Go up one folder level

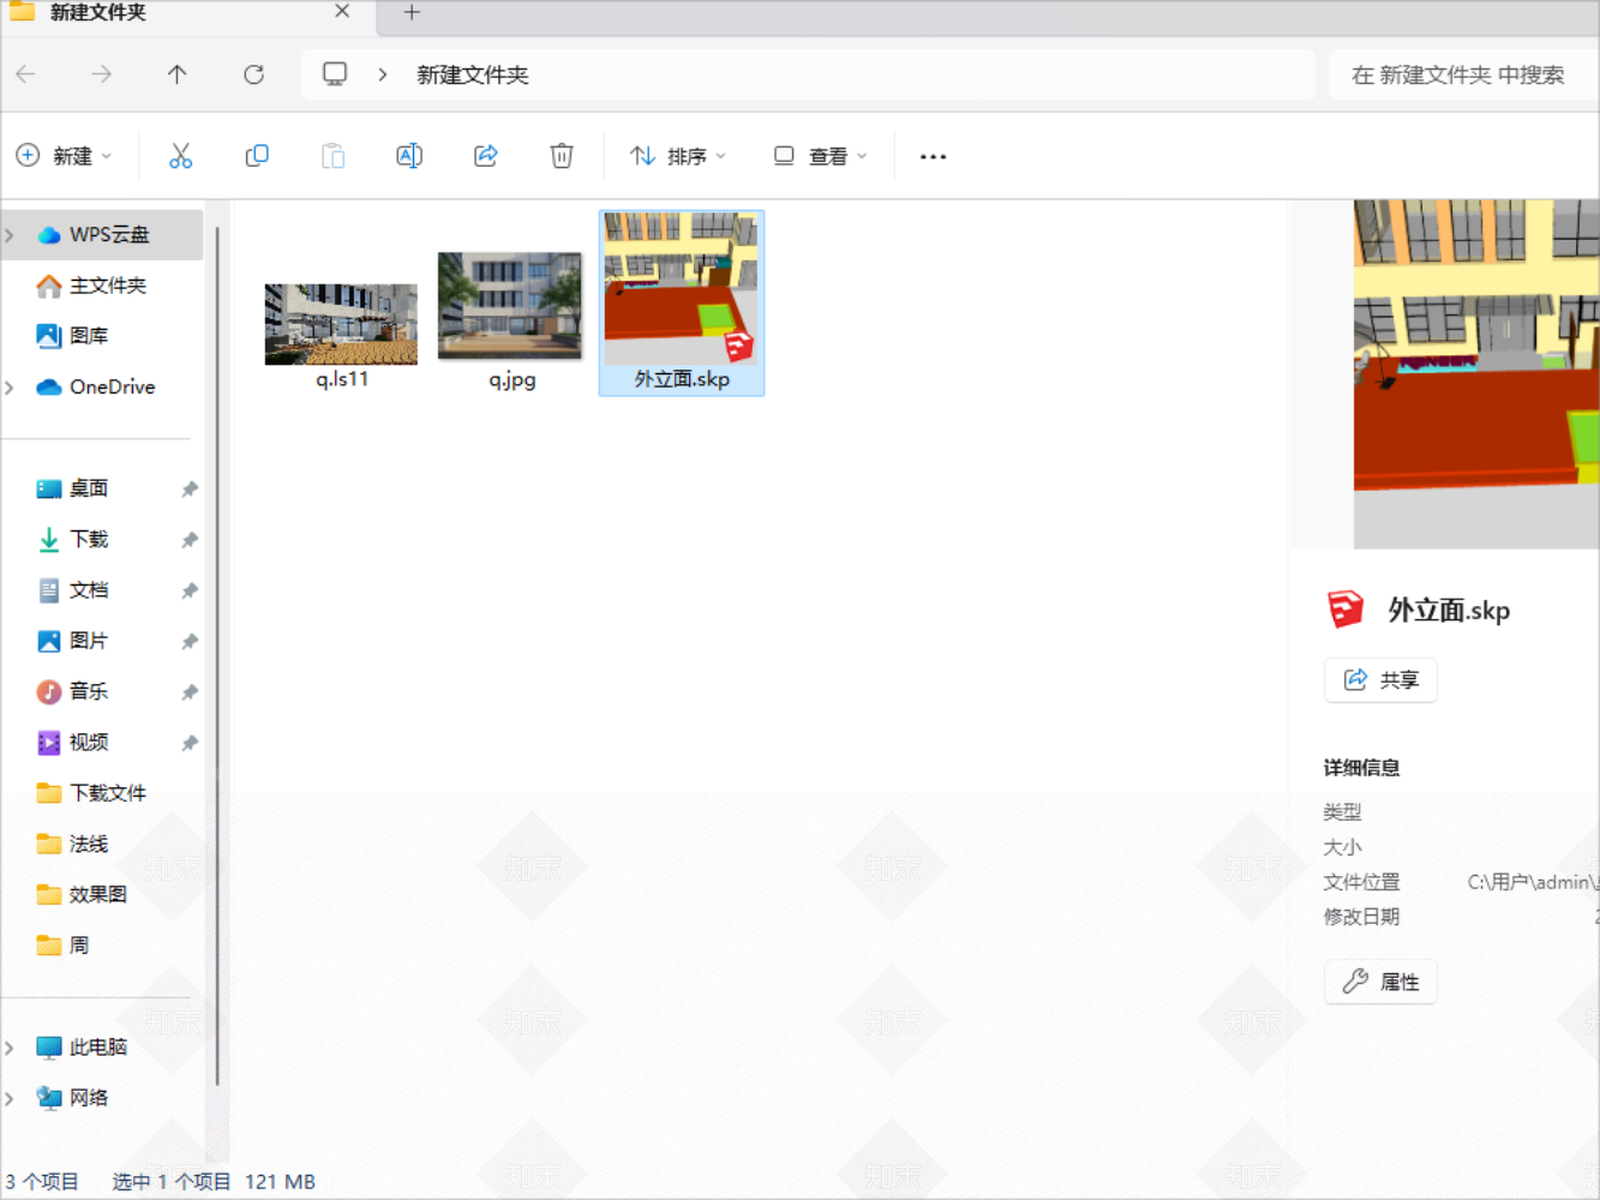click(177, 74)
